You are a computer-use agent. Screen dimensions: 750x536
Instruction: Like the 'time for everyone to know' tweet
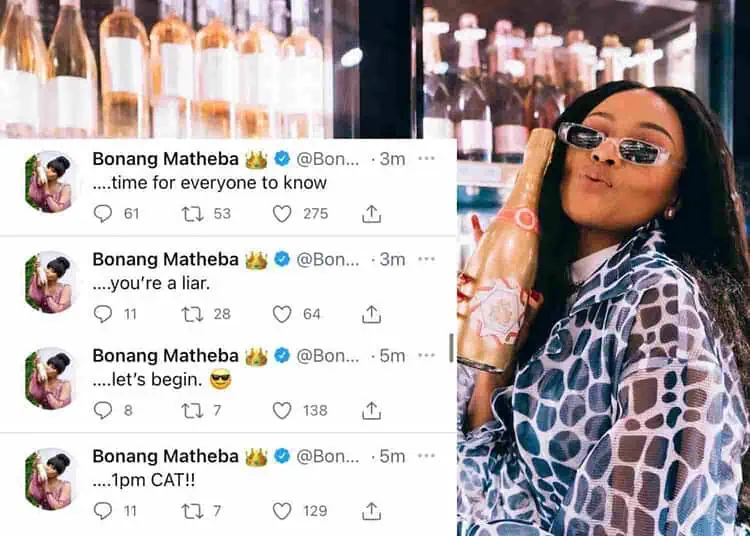coord(282,214)
